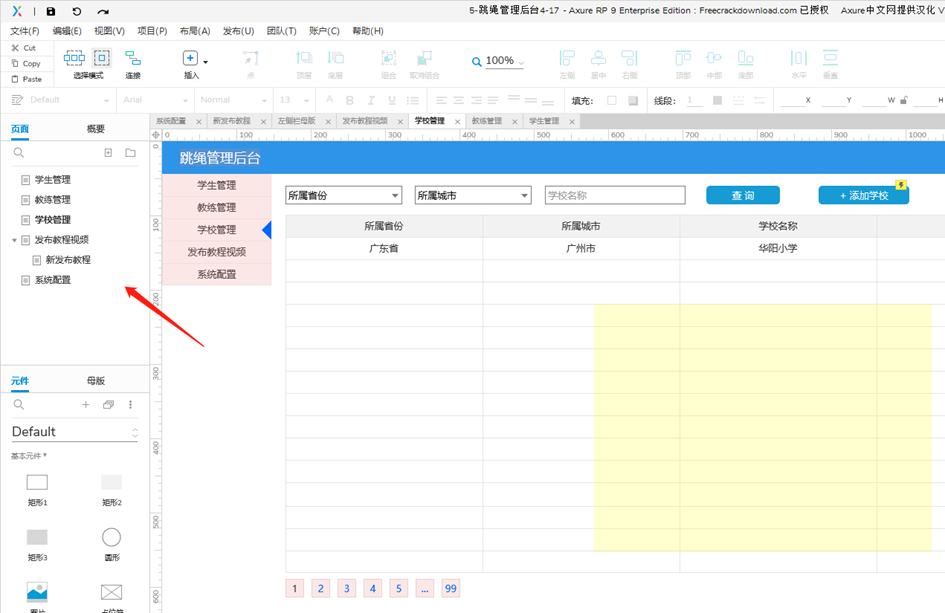Close the 系统配置 document tab

(199, 122)
